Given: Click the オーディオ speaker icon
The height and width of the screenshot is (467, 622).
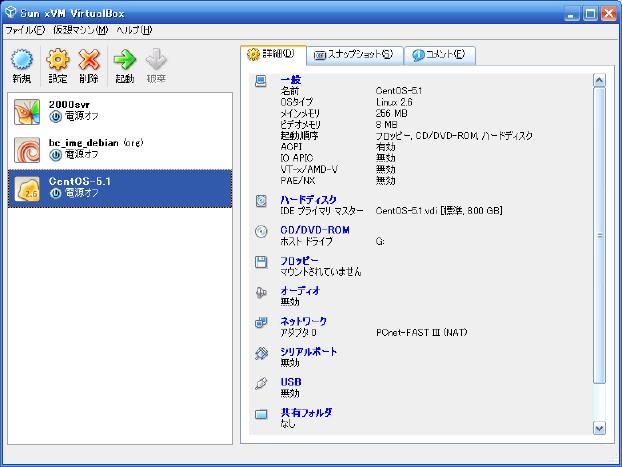Looking at the screenshot, I should (261, 292).
